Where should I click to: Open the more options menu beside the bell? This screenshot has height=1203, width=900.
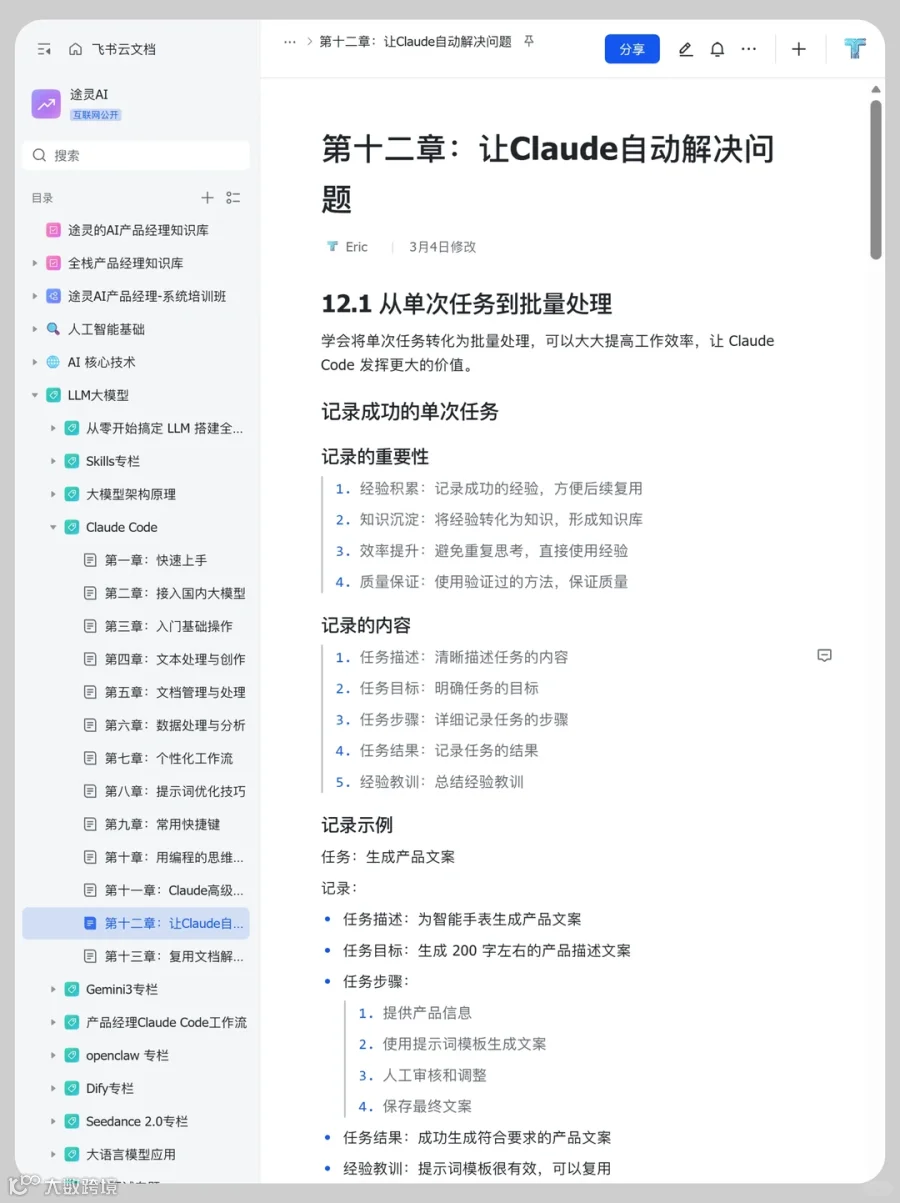[x=749, y=49]
